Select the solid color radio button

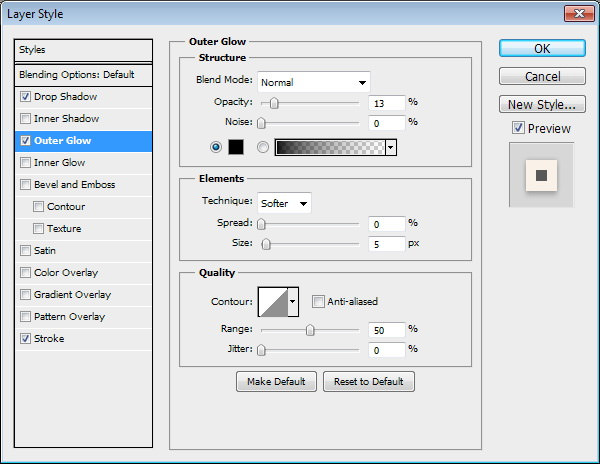(216, 147)
